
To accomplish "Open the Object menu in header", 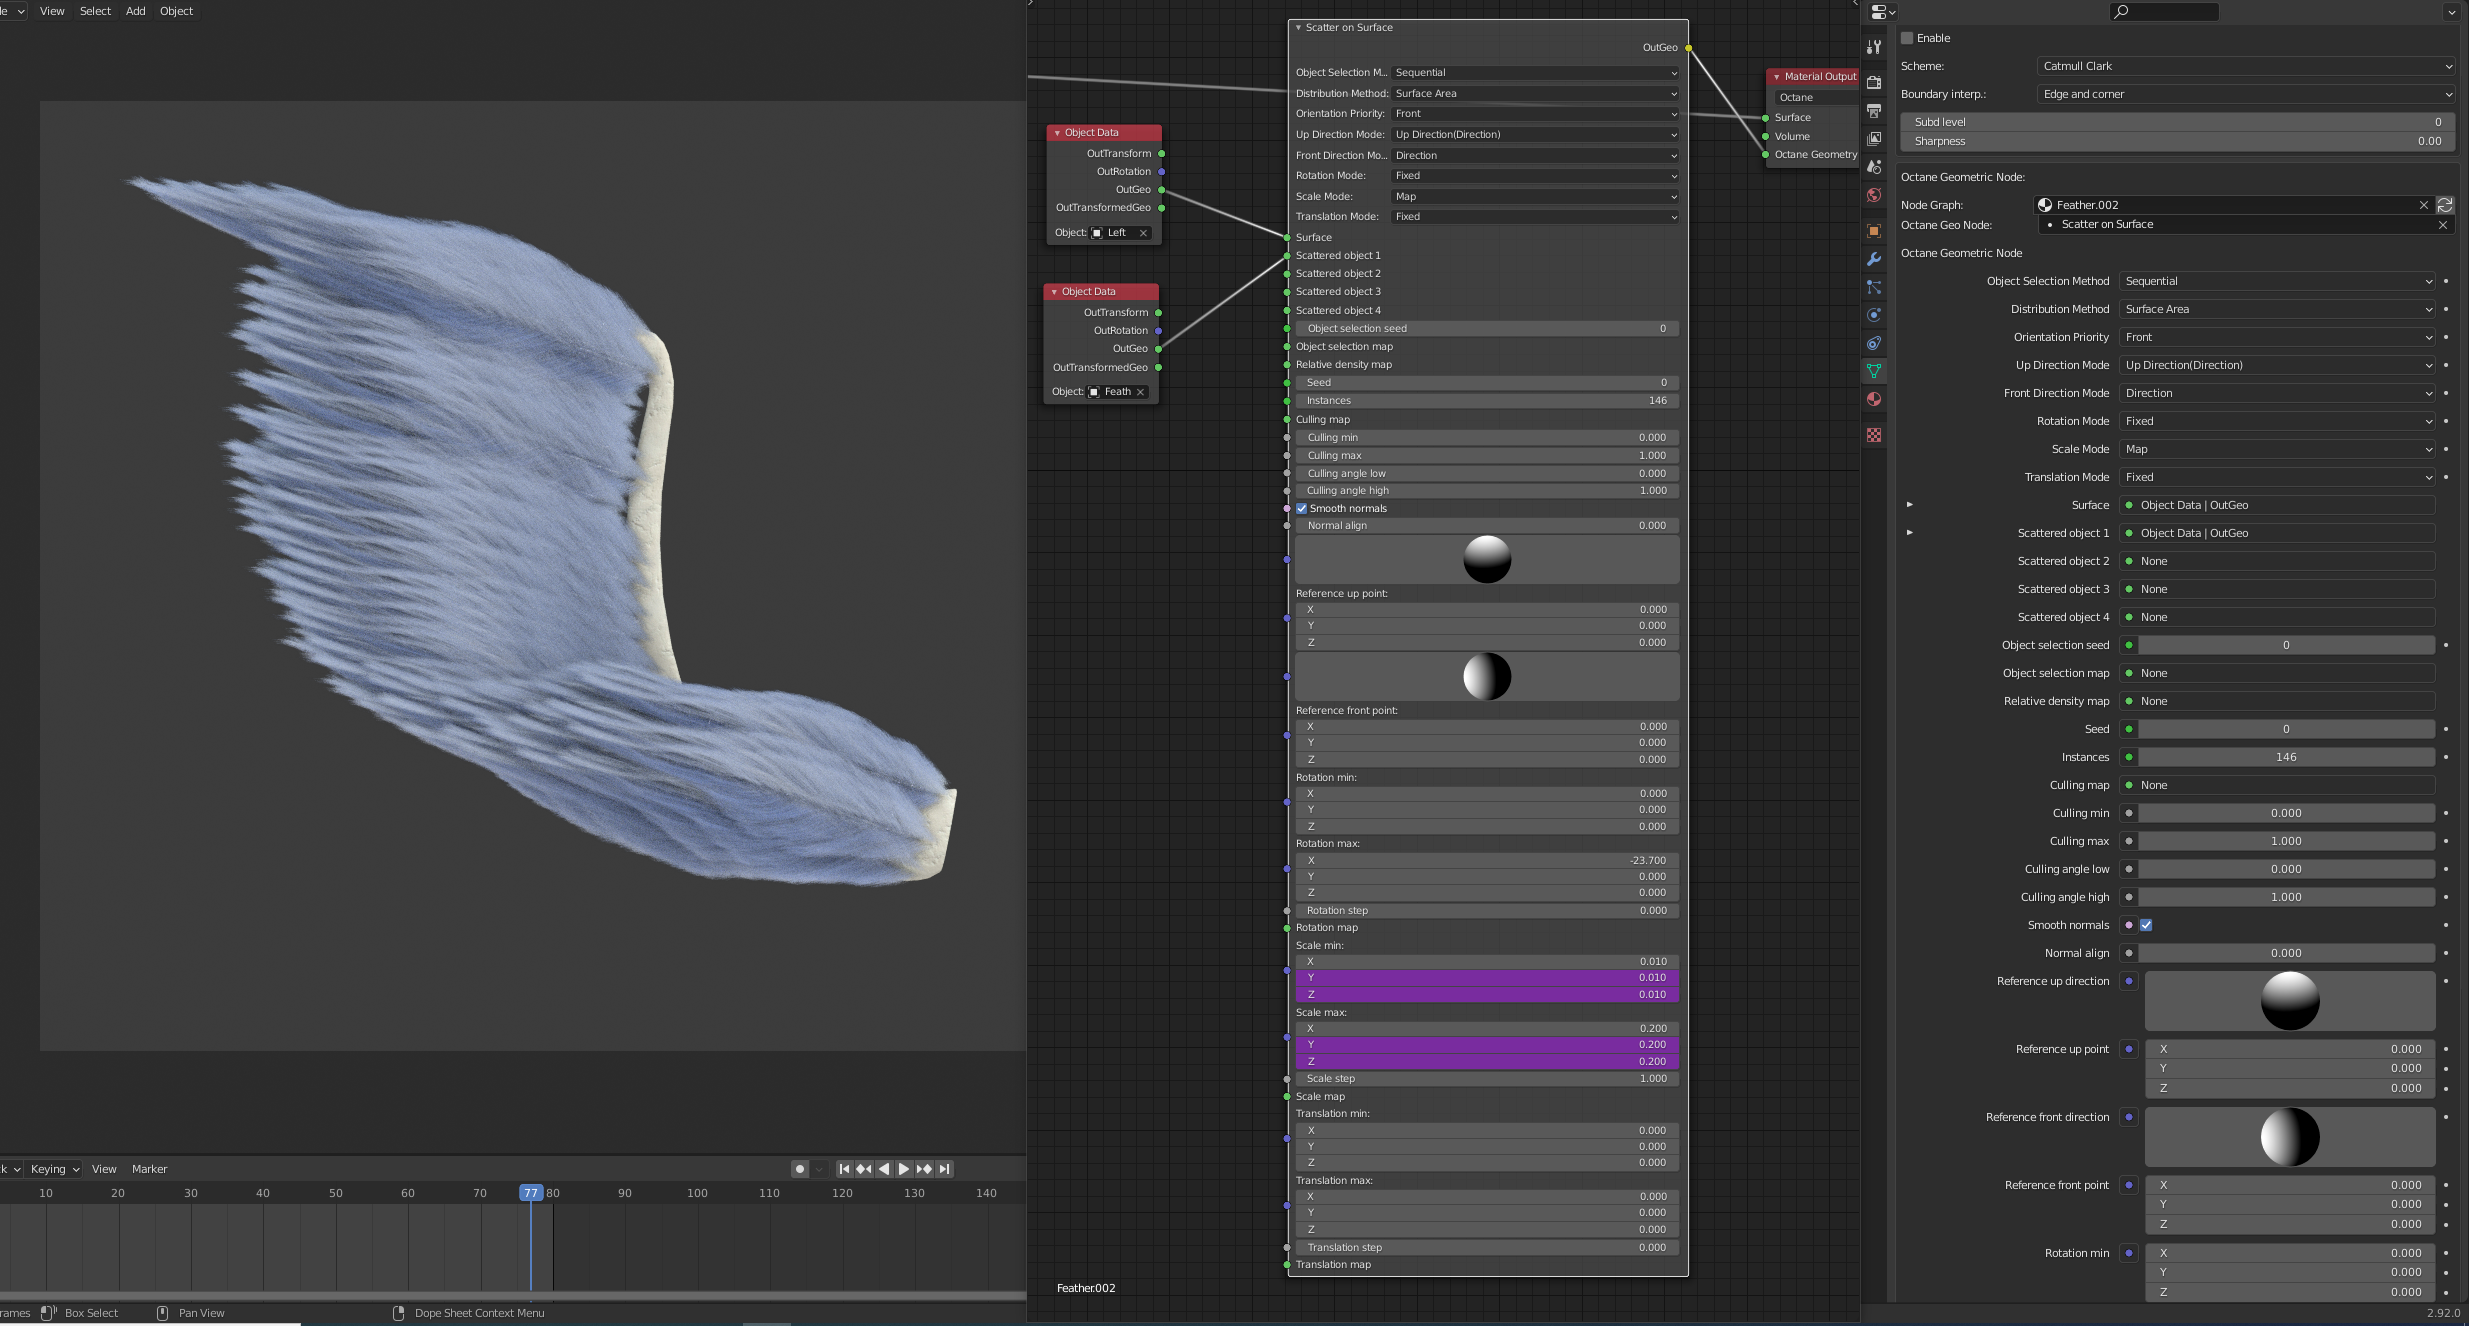I will point(176,11).
